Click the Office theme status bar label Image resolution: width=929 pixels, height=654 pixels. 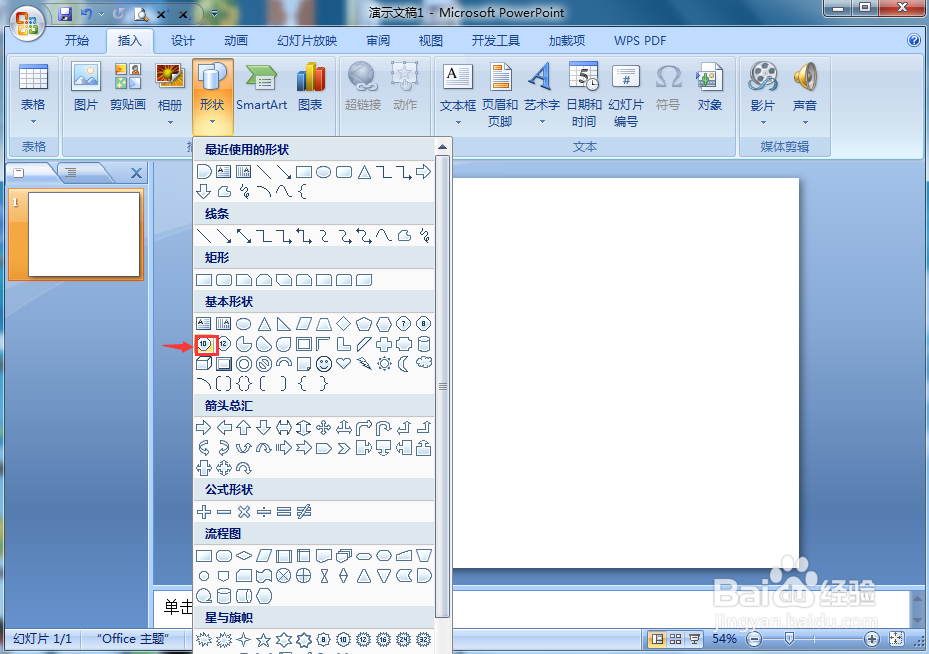click(133, 639)
